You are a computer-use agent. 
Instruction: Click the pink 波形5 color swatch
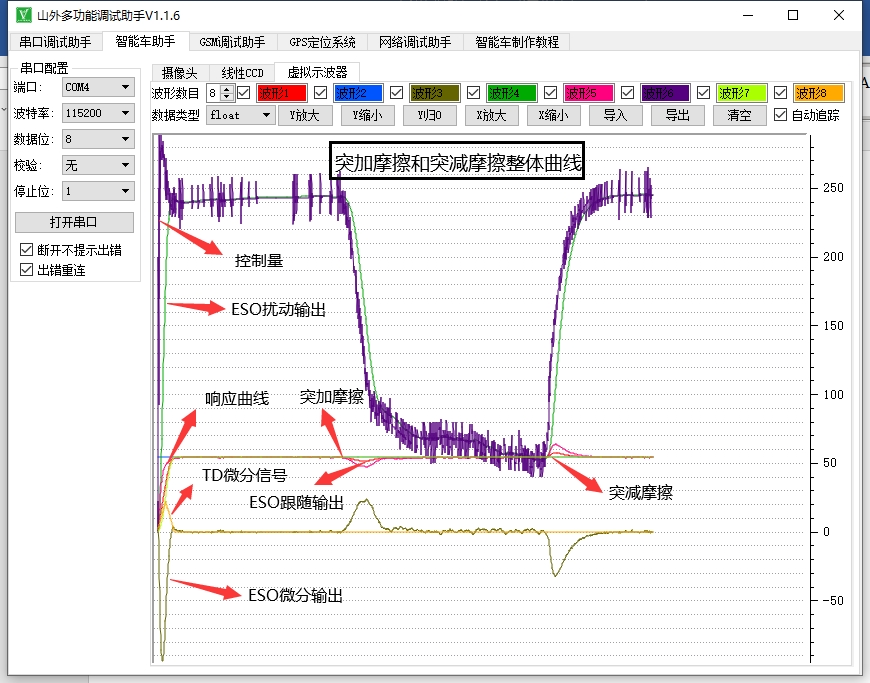click(589, 93)
